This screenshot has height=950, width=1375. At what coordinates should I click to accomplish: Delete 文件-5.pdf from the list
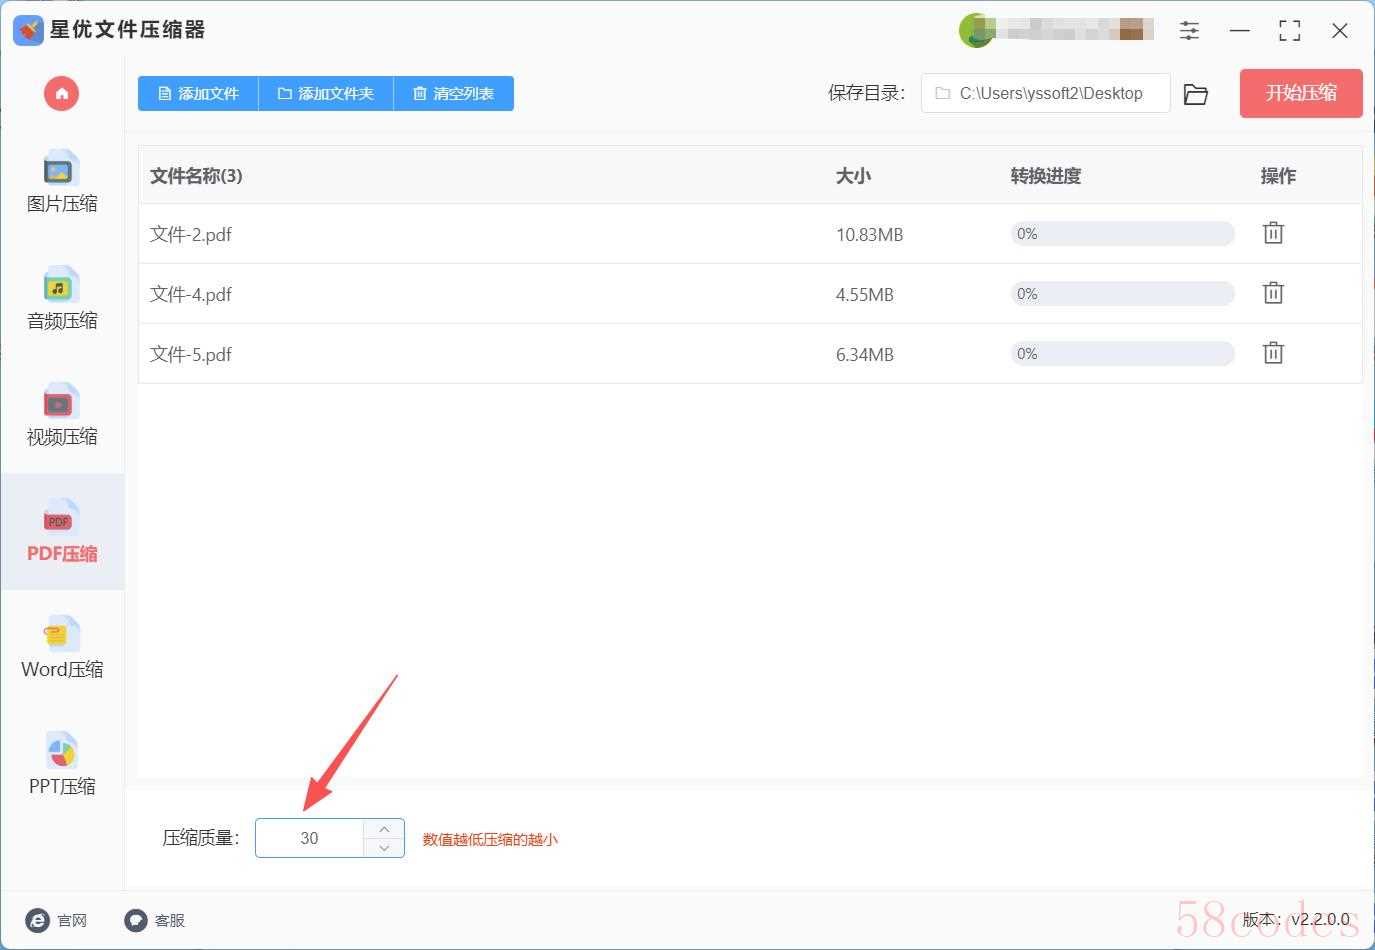click(x=1272, y=353)
